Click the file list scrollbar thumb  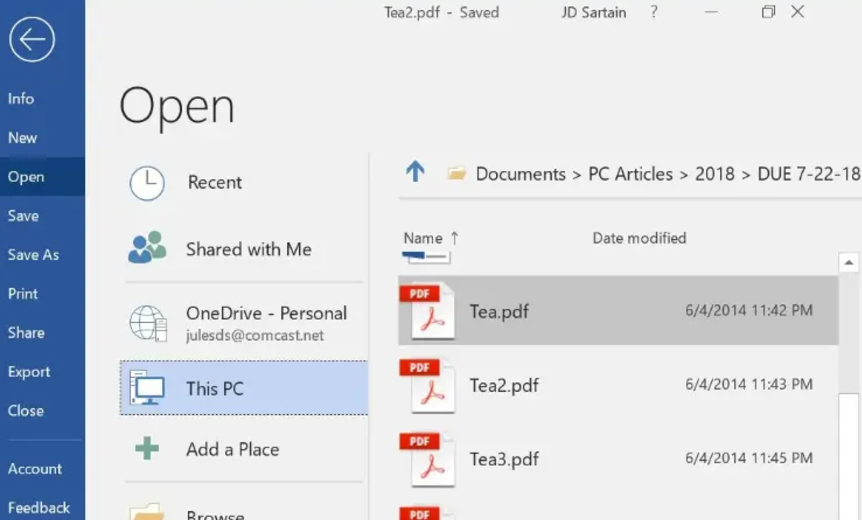849,456
